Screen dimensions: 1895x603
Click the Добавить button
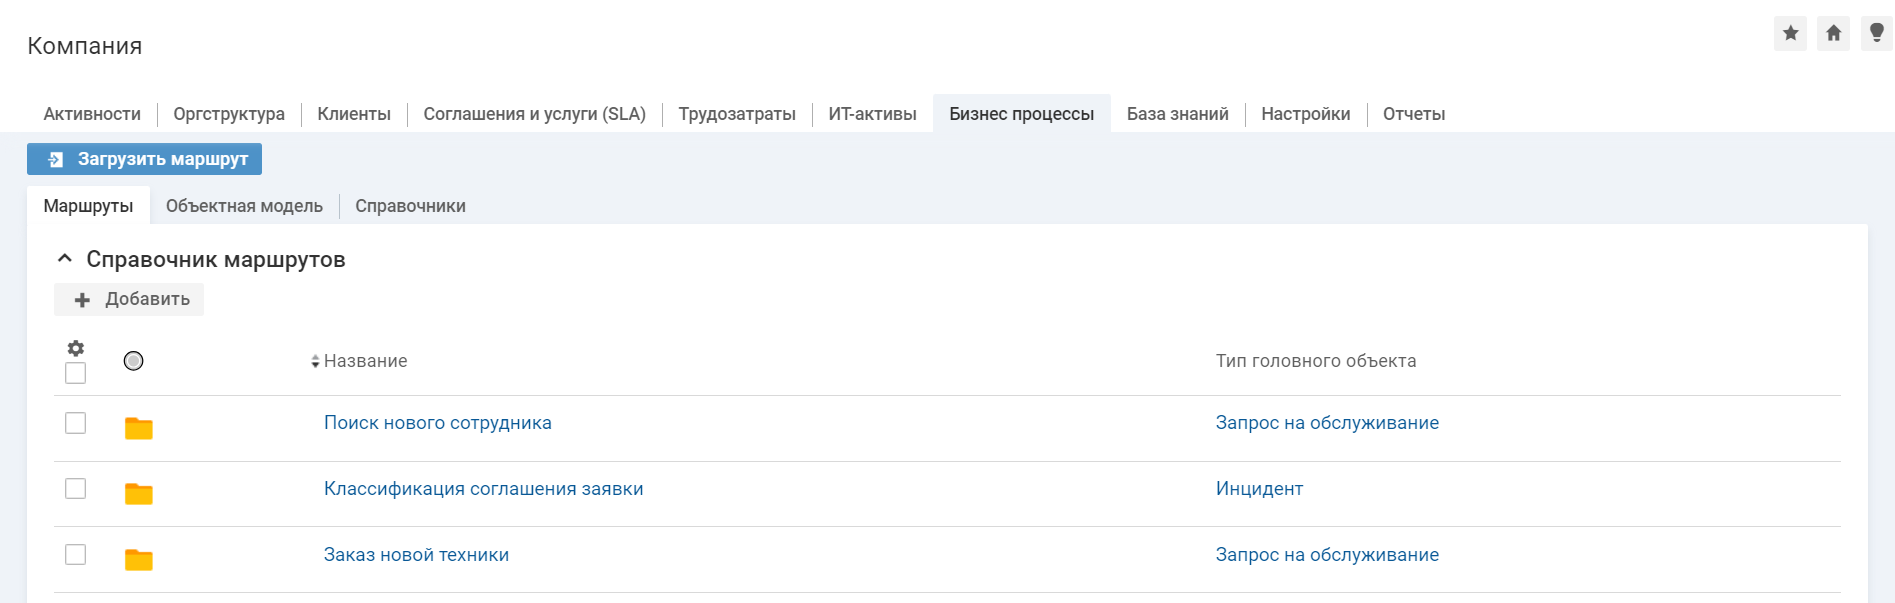click(129, 299)
